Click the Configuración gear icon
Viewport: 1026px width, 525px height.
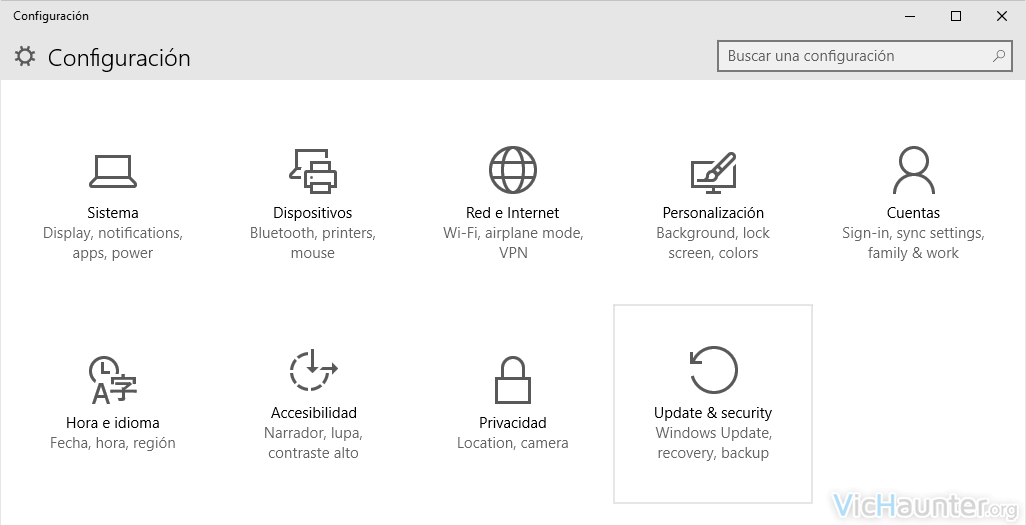[25, 56]
